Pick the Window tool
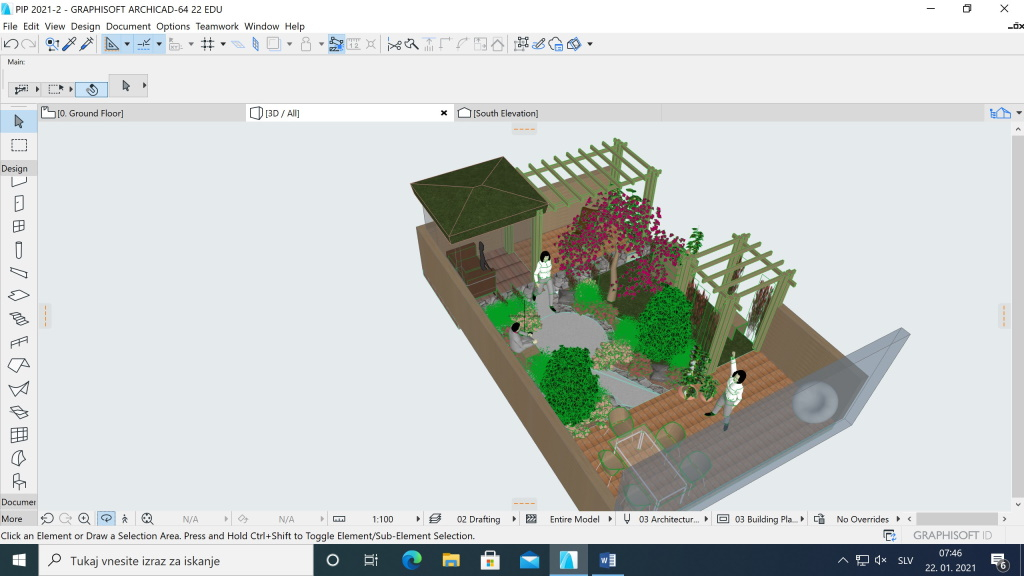The height and width of the screenshot is (576, 1024). tap(18, 227)
